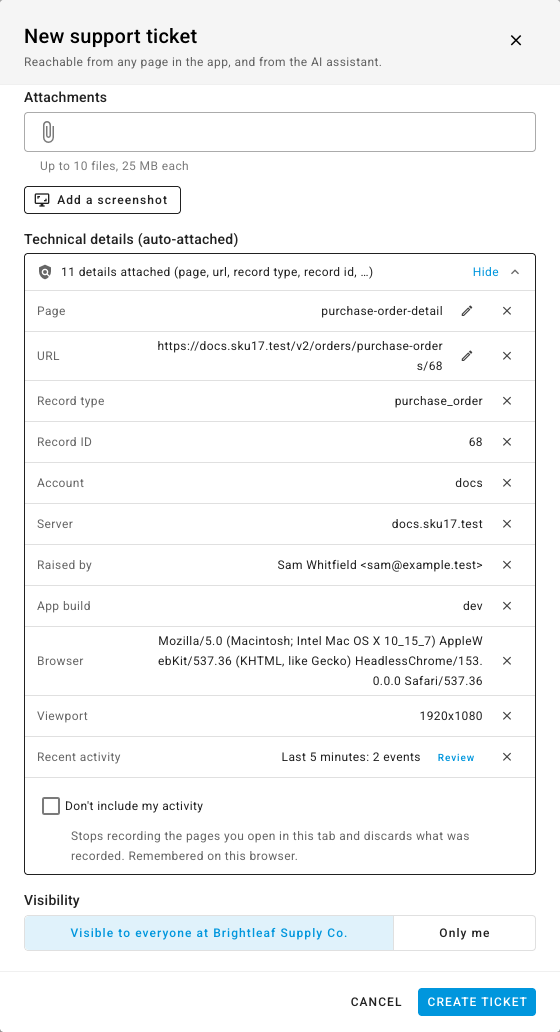Click the App build value dev

pyautogui.click(x=473, y=606)
